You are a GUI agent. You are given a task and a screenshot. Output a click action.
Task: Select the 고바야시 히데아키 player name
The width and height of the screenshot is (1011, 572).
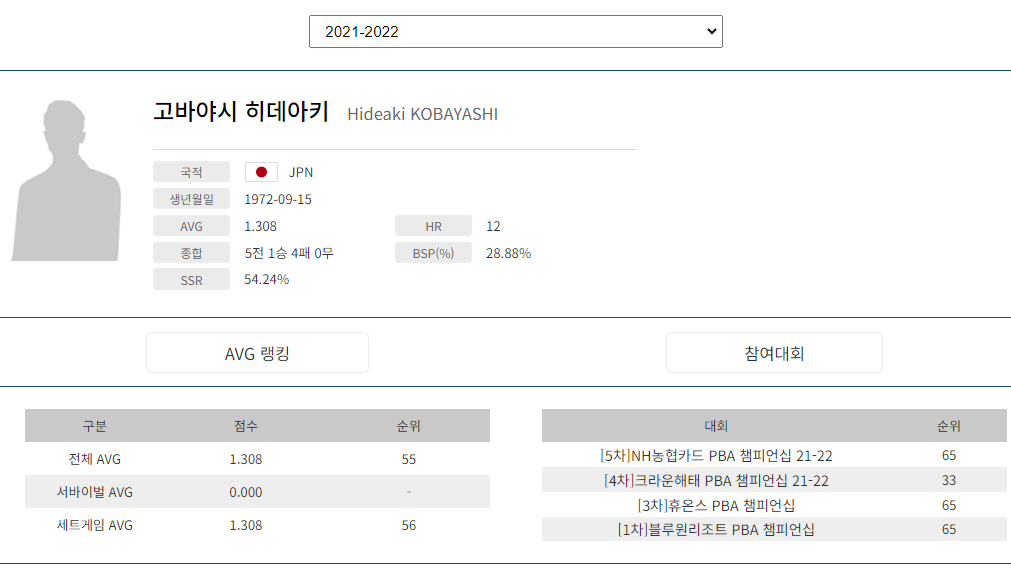pyautogui.click(x=241, y=111)
